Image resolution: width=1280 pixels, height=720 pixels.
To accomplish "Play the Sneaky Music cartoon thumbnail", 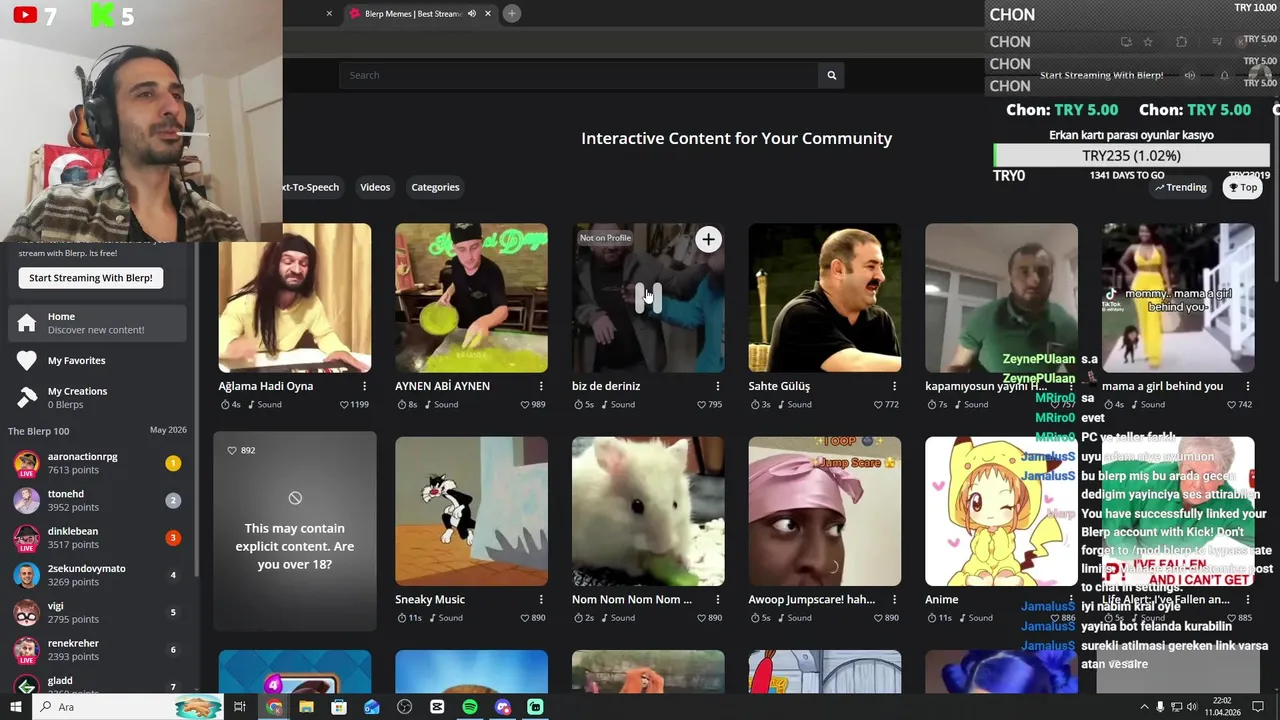I will (x=471, y=511).
